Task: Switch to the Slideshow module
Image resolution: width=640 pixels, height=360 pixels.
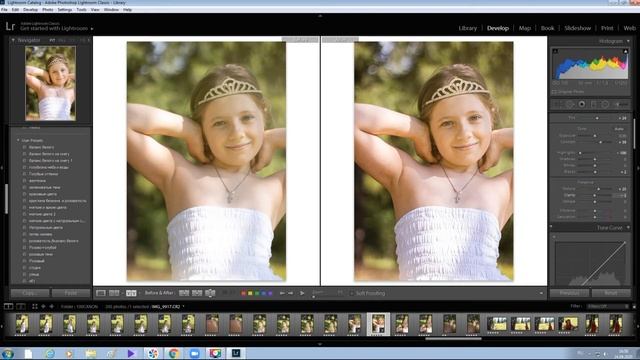Action: tap(578, 28)
